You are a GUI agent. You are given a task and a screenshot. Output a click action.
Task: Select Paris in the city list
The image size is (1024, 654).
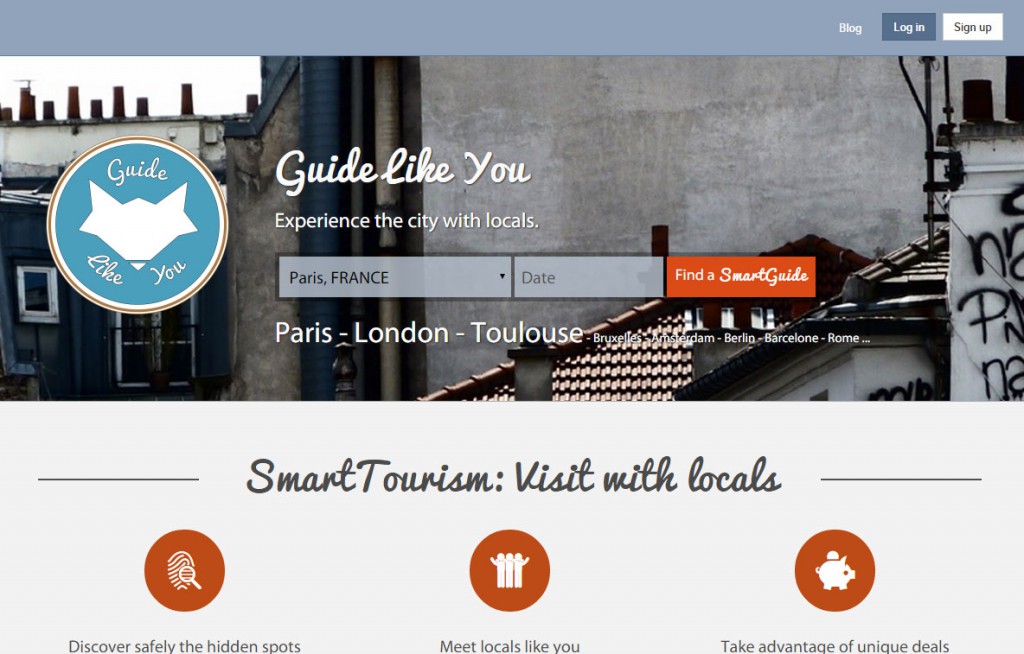(303, 333)
